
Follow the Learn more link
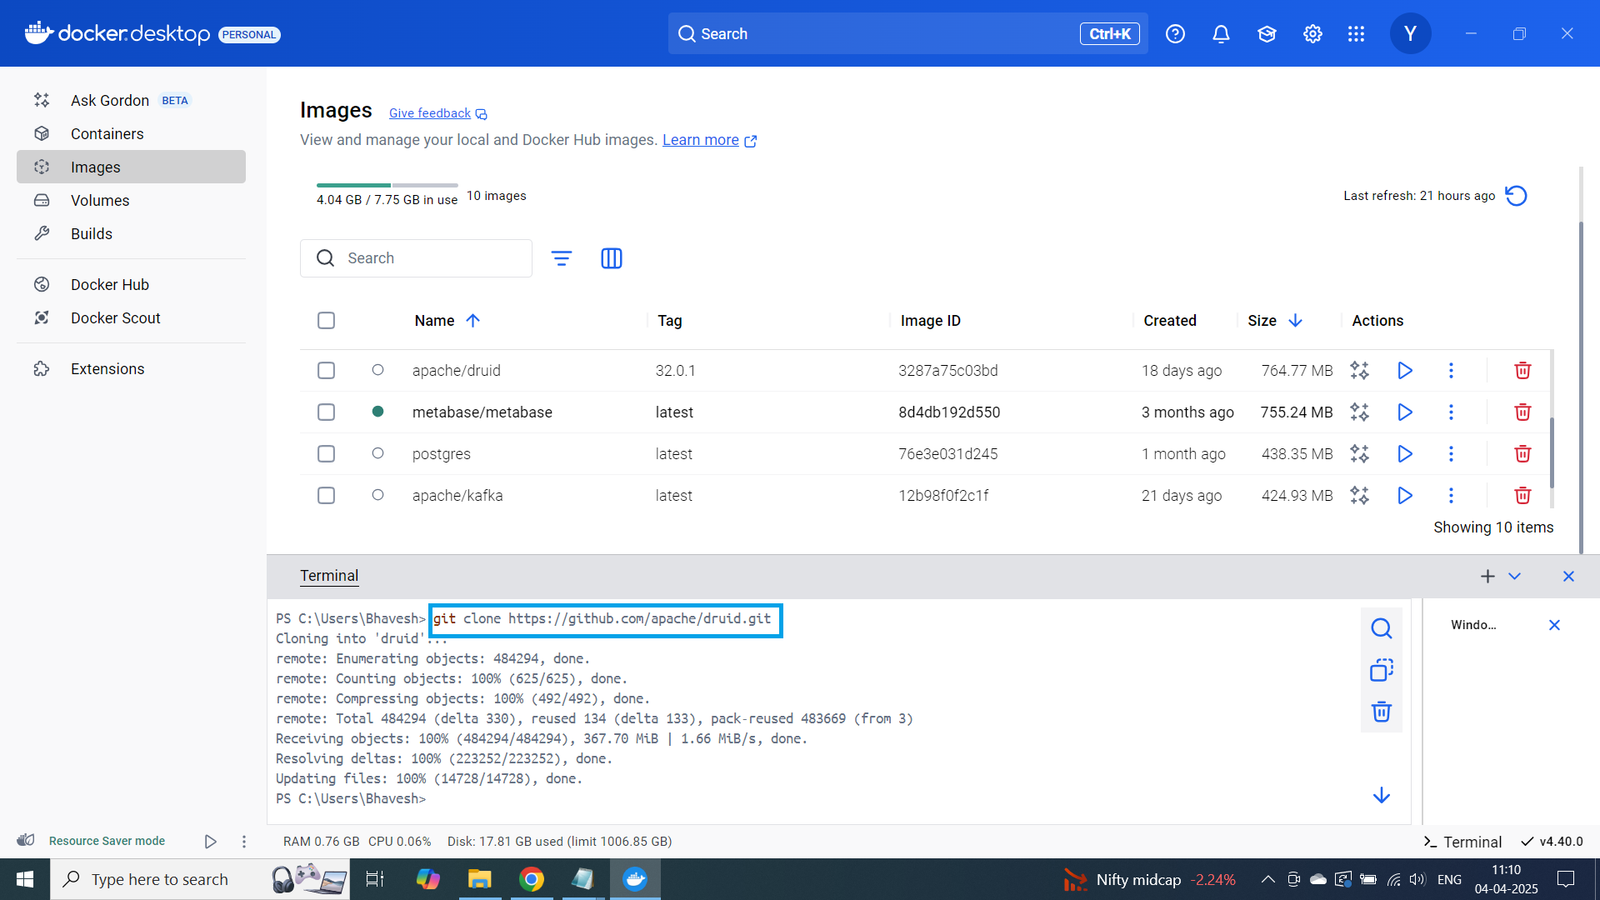tap(699, 140)
